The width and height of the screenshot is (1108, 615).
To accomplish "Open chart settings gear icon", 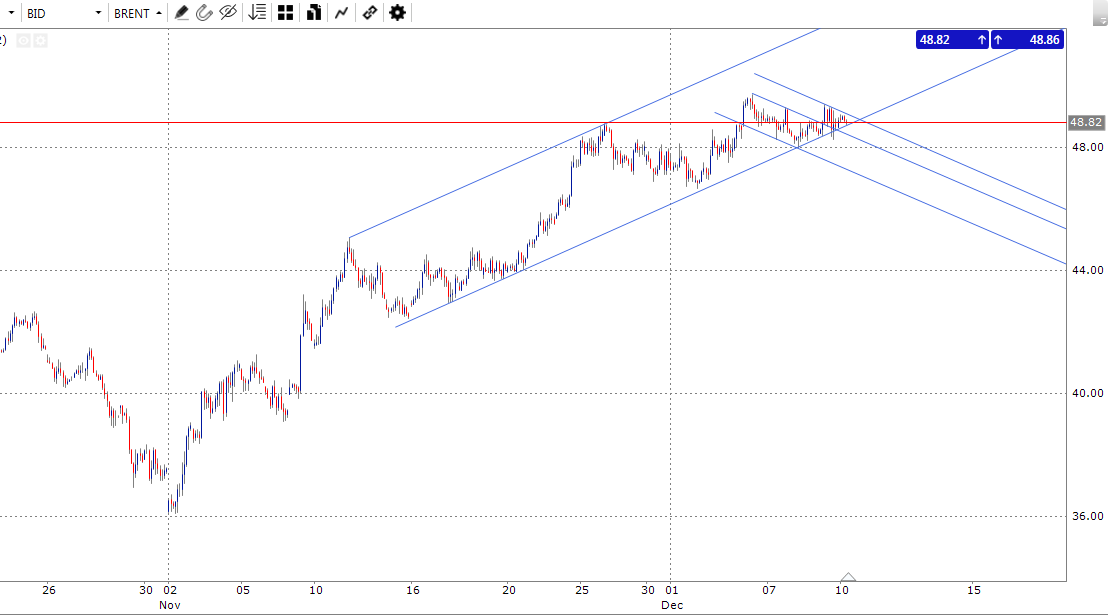I will tap(398, 13).
